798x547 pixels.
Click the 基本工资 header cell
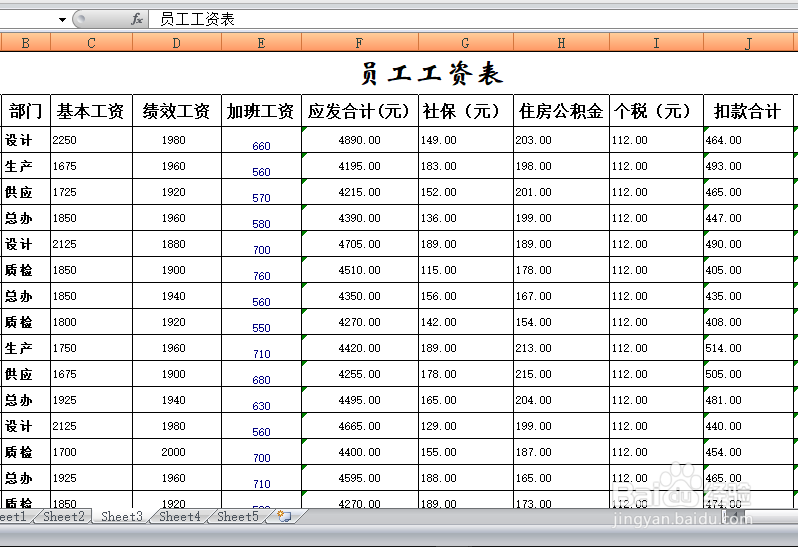point(92,110)
